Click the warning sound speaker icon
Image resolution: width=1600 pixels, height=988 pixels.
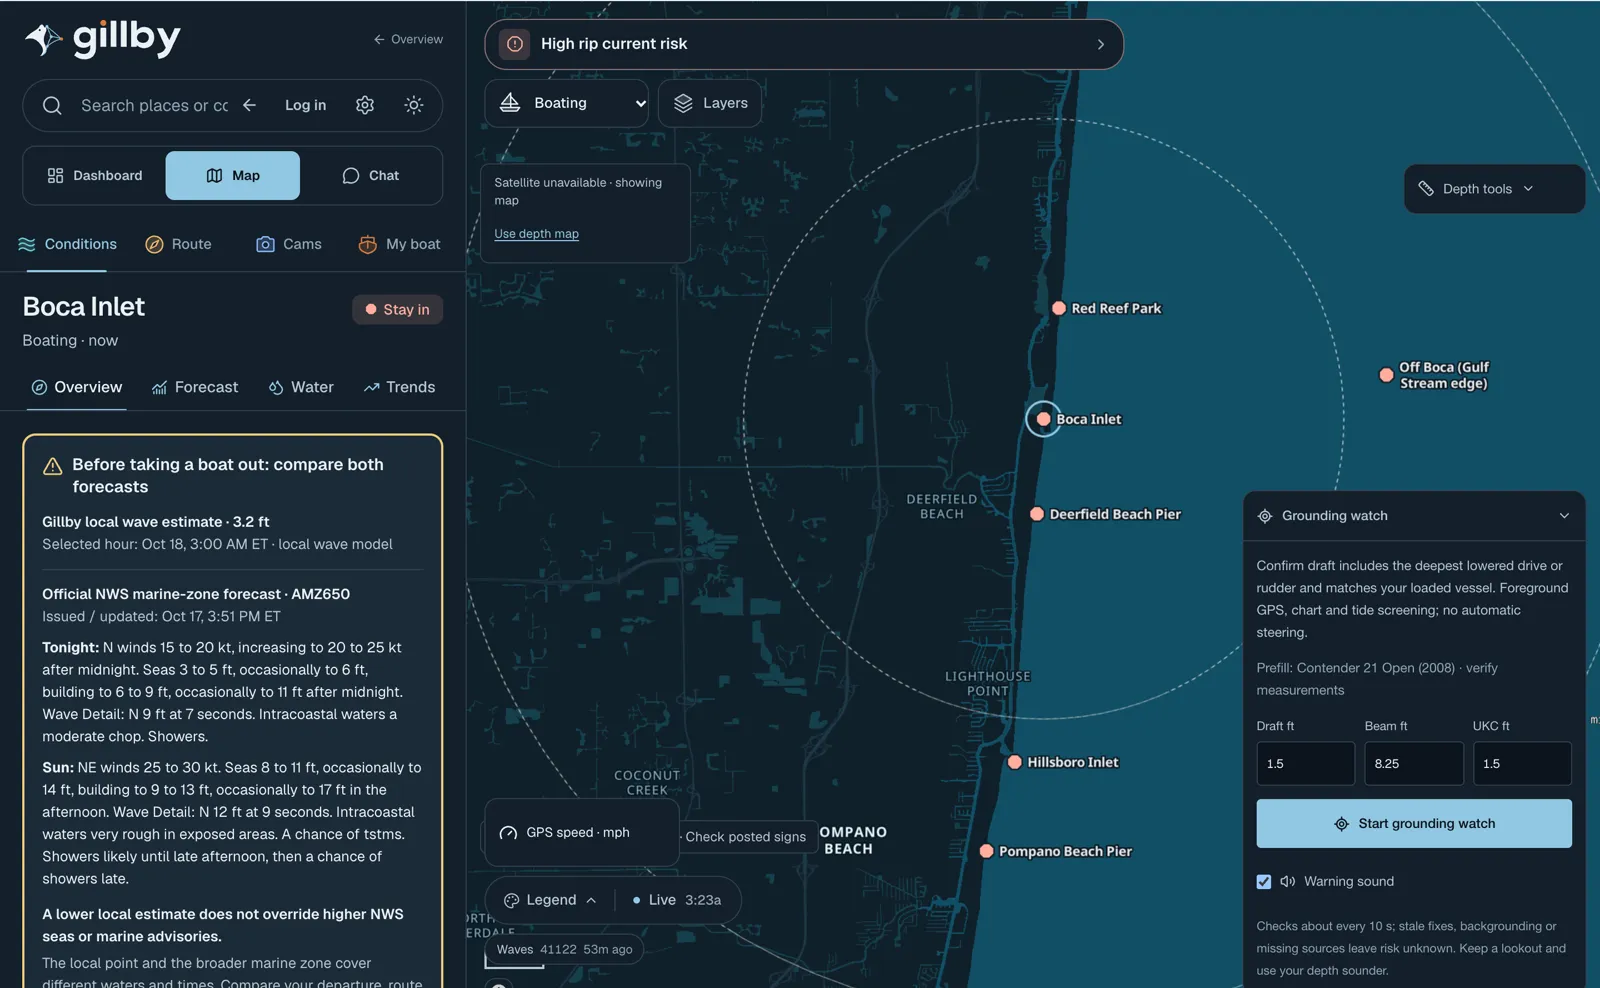[1288, 881]
